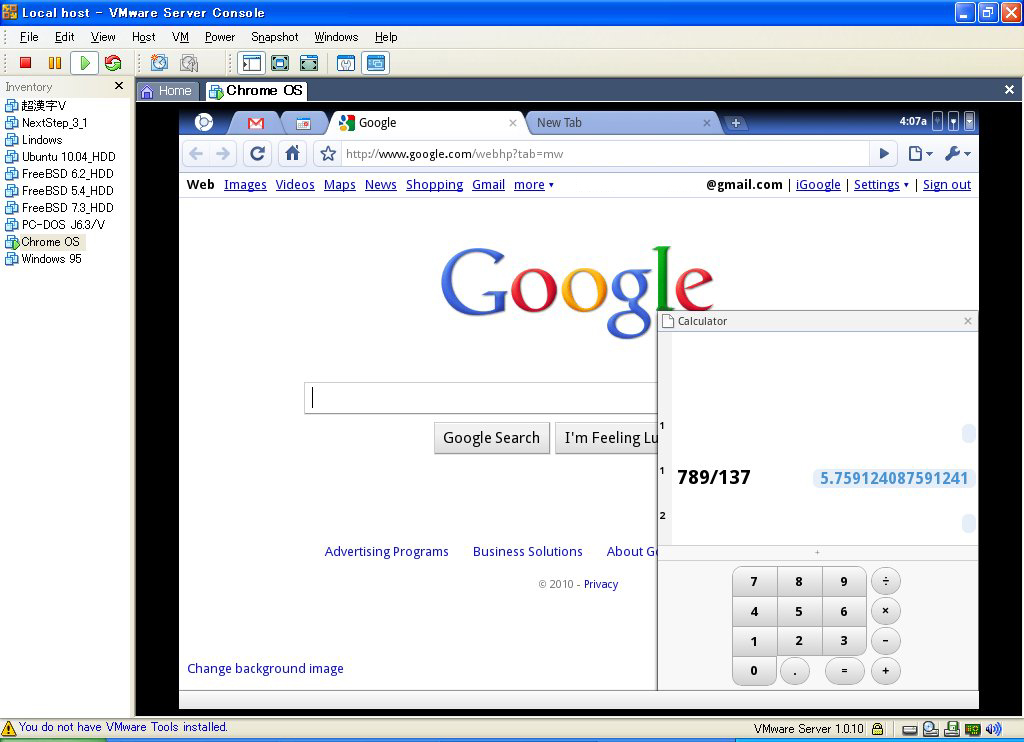Click the browser address bar
1024x742 pixels.
click(x=604, y=154)
